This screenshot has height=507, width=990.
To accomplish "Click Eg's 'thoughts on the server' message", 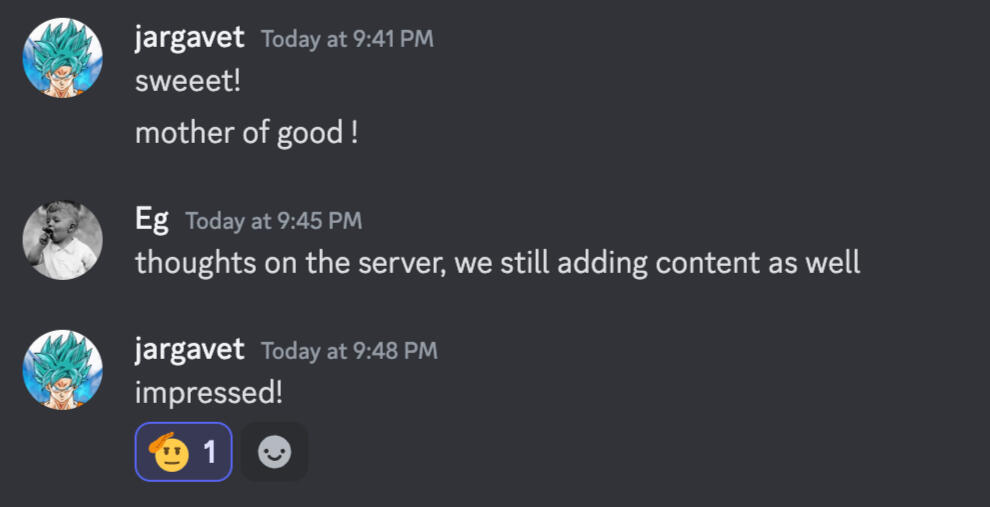I will coord(497,263).
